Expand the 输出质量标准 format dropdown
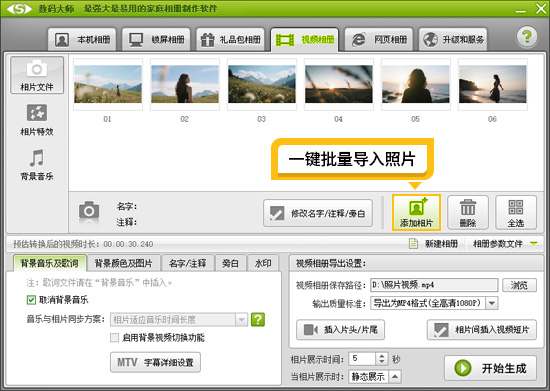Image resolution: width=550 pixels, height=391 pixels. point(492,303)
